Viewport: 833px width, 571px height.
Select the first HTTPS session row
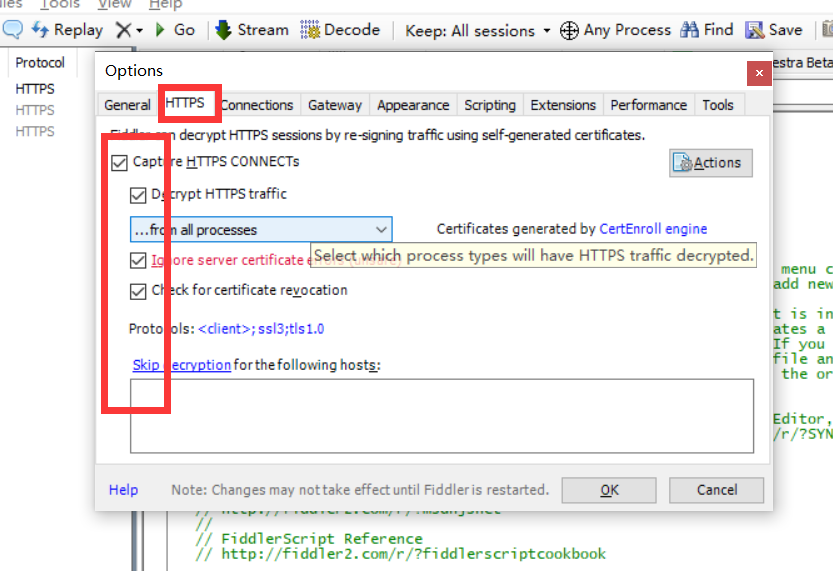[x=35, y=89]
